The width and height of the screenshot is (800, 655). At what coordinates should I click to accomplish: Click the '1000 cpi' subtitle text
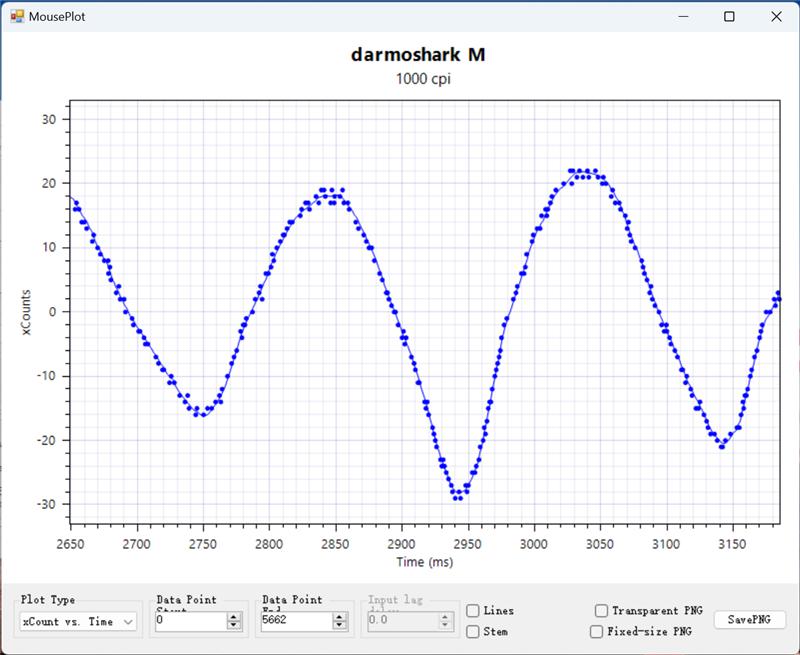424,80
